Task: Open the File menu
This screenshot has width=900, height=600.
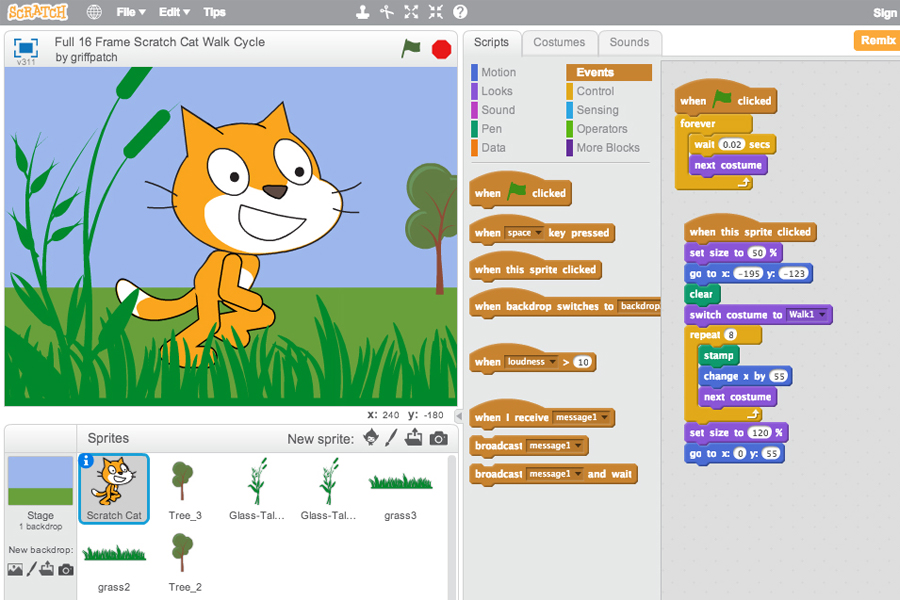Action: 131,12
